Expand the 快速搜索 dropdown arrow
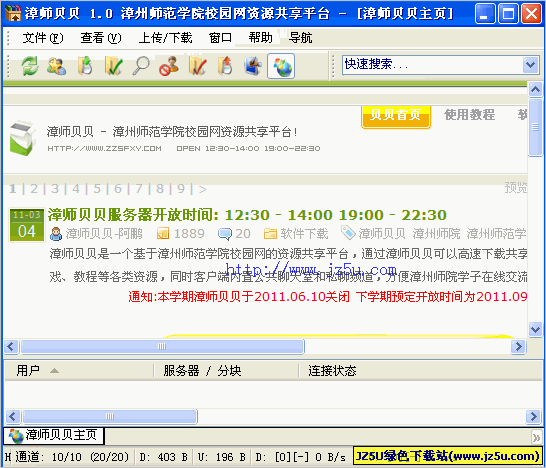This screenshot has width=546, height=468. click(531, 65)
